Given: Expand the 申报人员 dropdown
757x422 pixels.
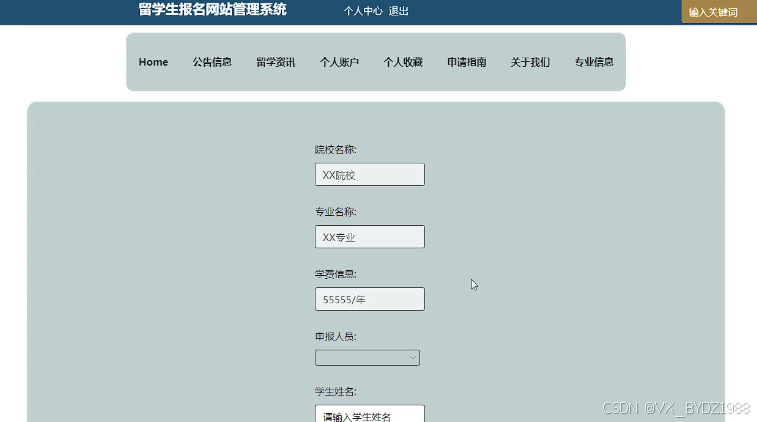Looking at the screenshot, I should [x=367, y=358].
